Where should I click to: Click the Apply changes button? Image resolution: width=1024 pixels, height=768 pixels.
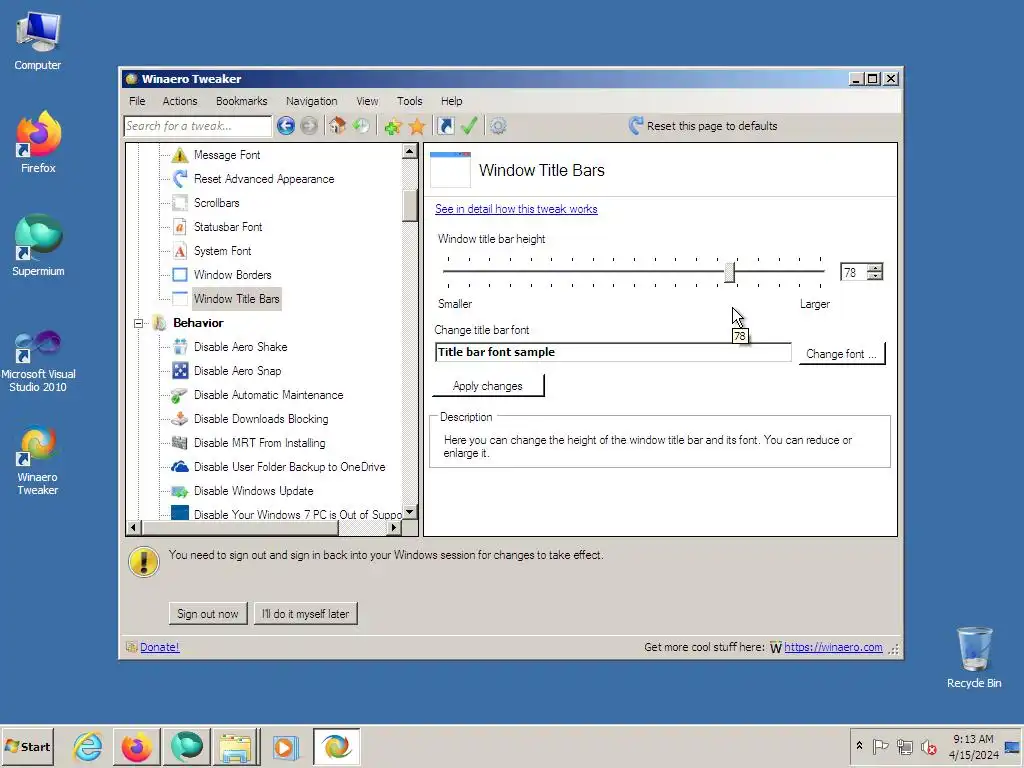(488, 386)
